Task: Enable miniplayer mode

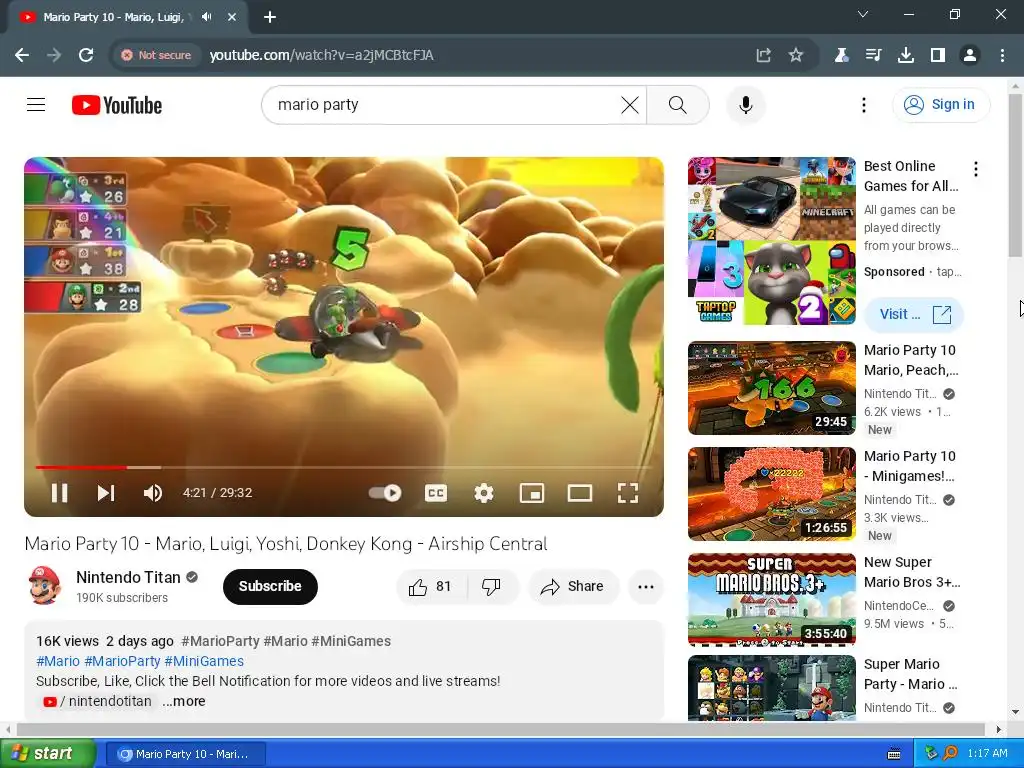Action: click(x=532, y=493)
